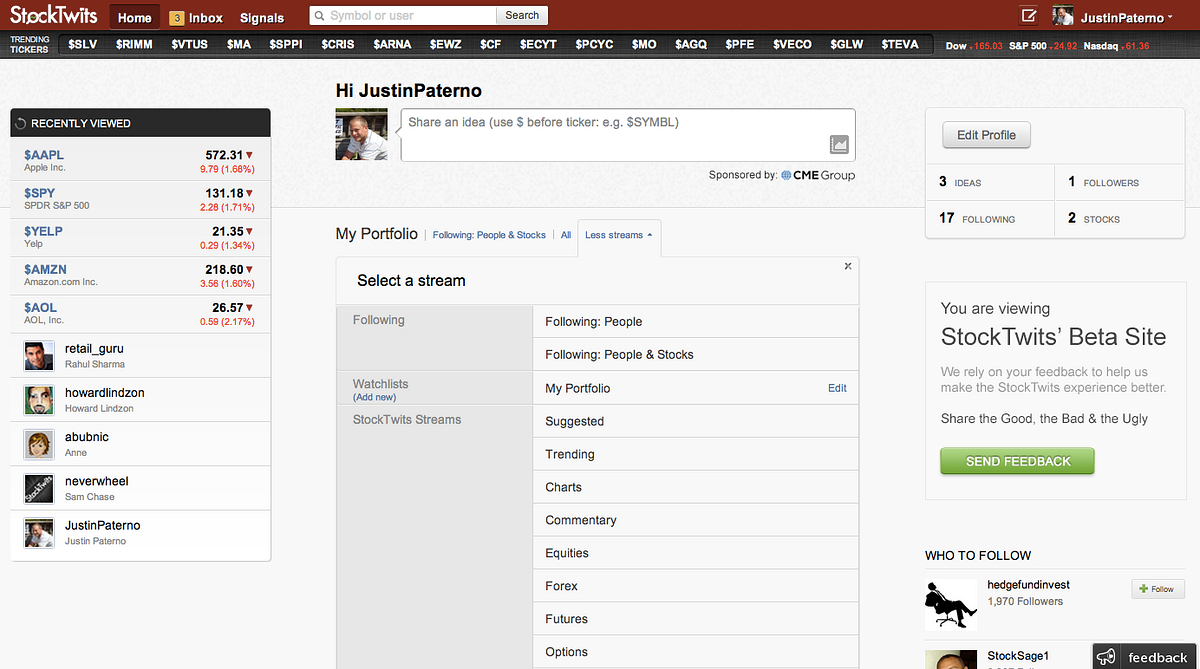Close the Select a stream panel

tap(848, 266)
